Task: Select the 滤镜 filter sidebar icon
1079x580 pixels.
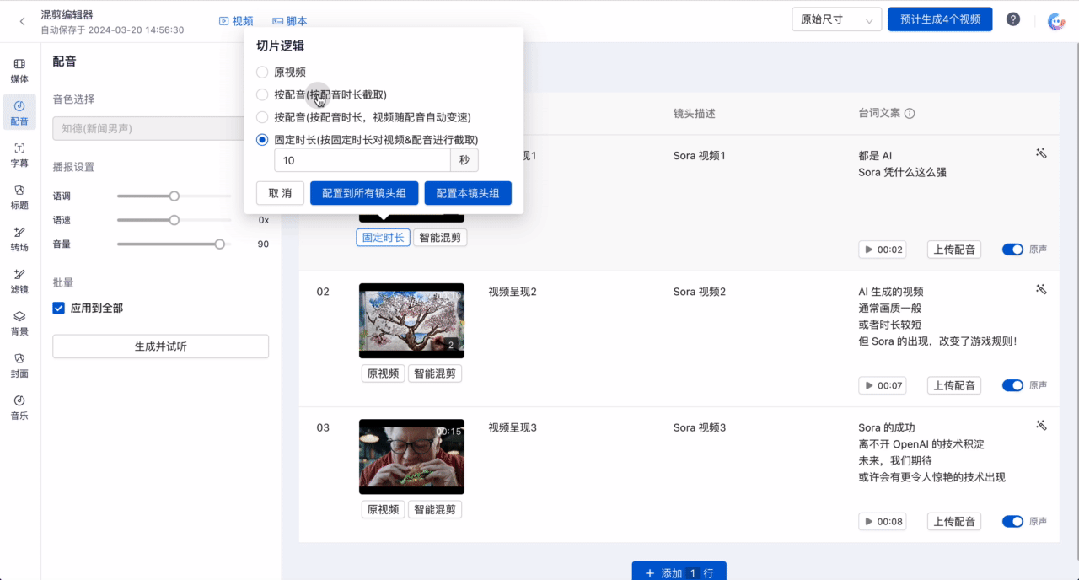Action: tap(19, 281)
